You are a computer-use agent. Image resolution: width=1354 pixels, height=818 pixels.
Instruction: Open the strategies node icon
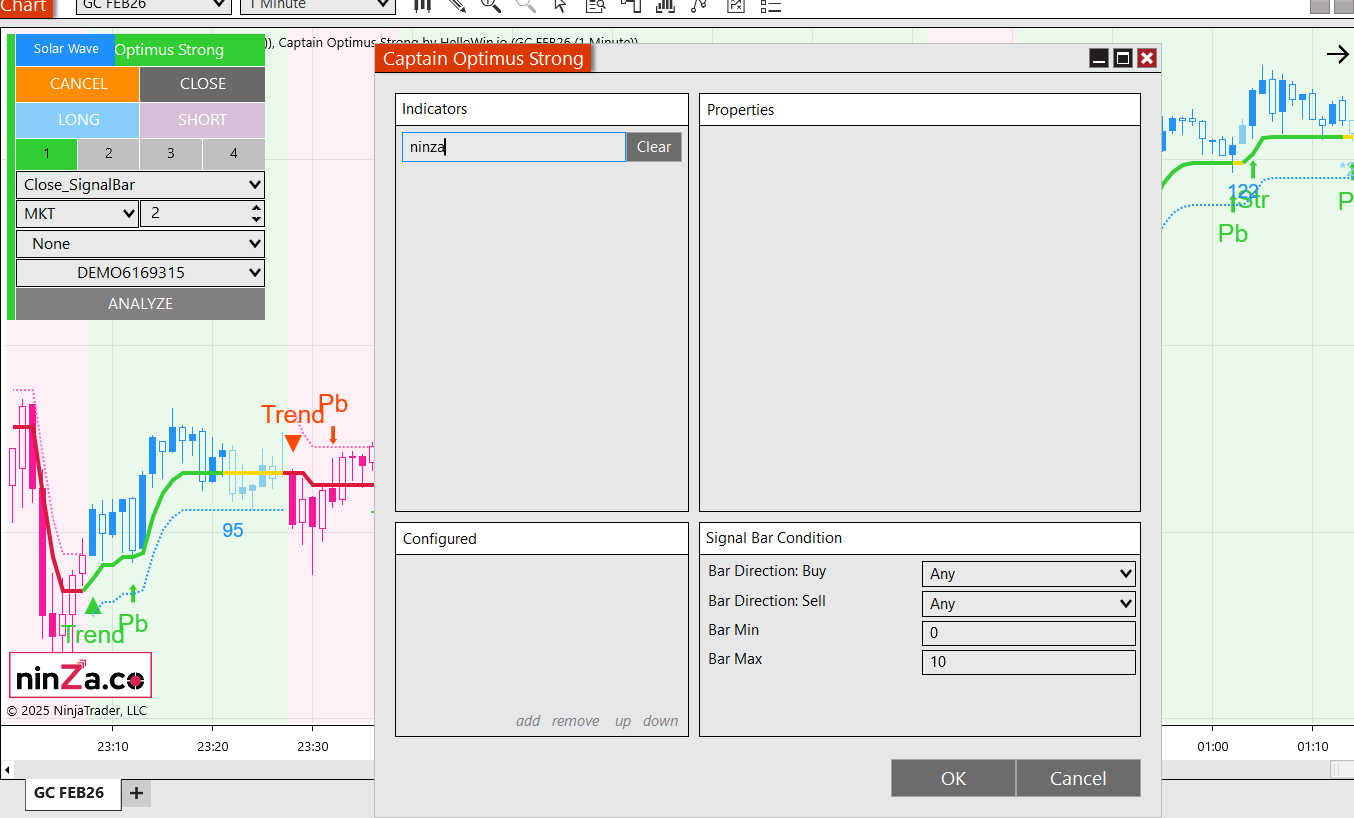tap(699, 6)
